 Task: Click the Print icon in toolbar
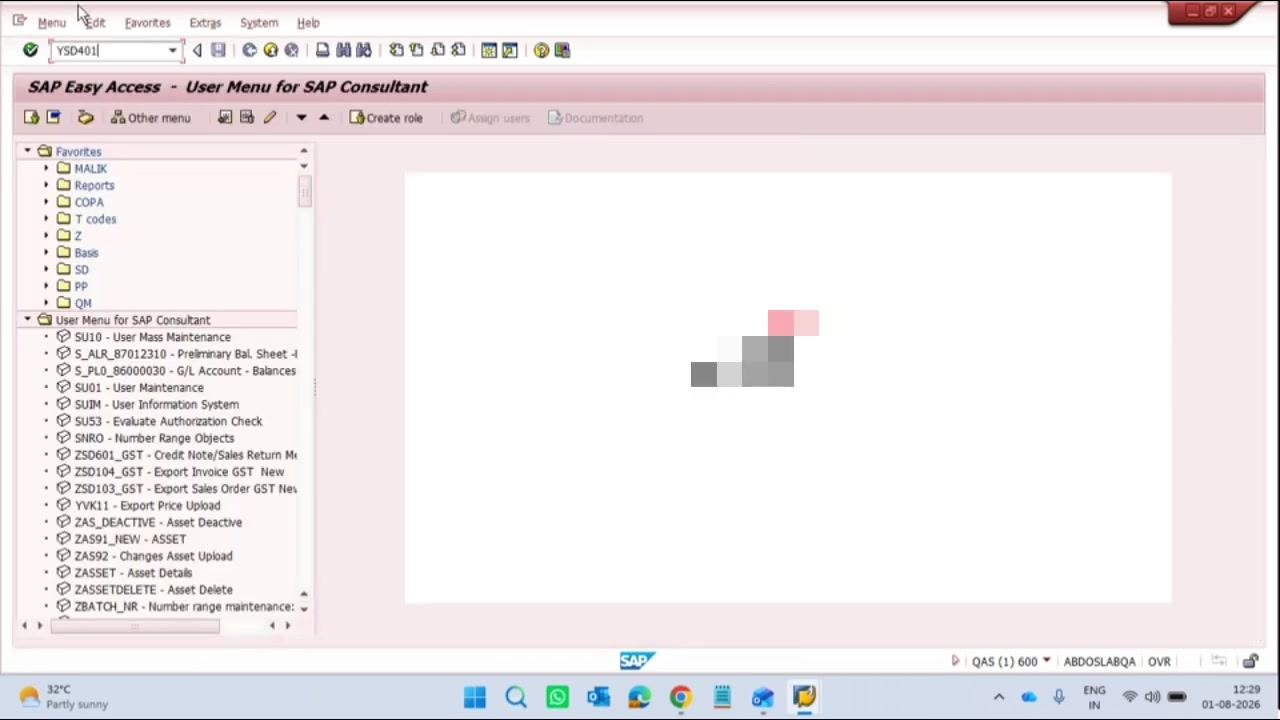[322, 50]
